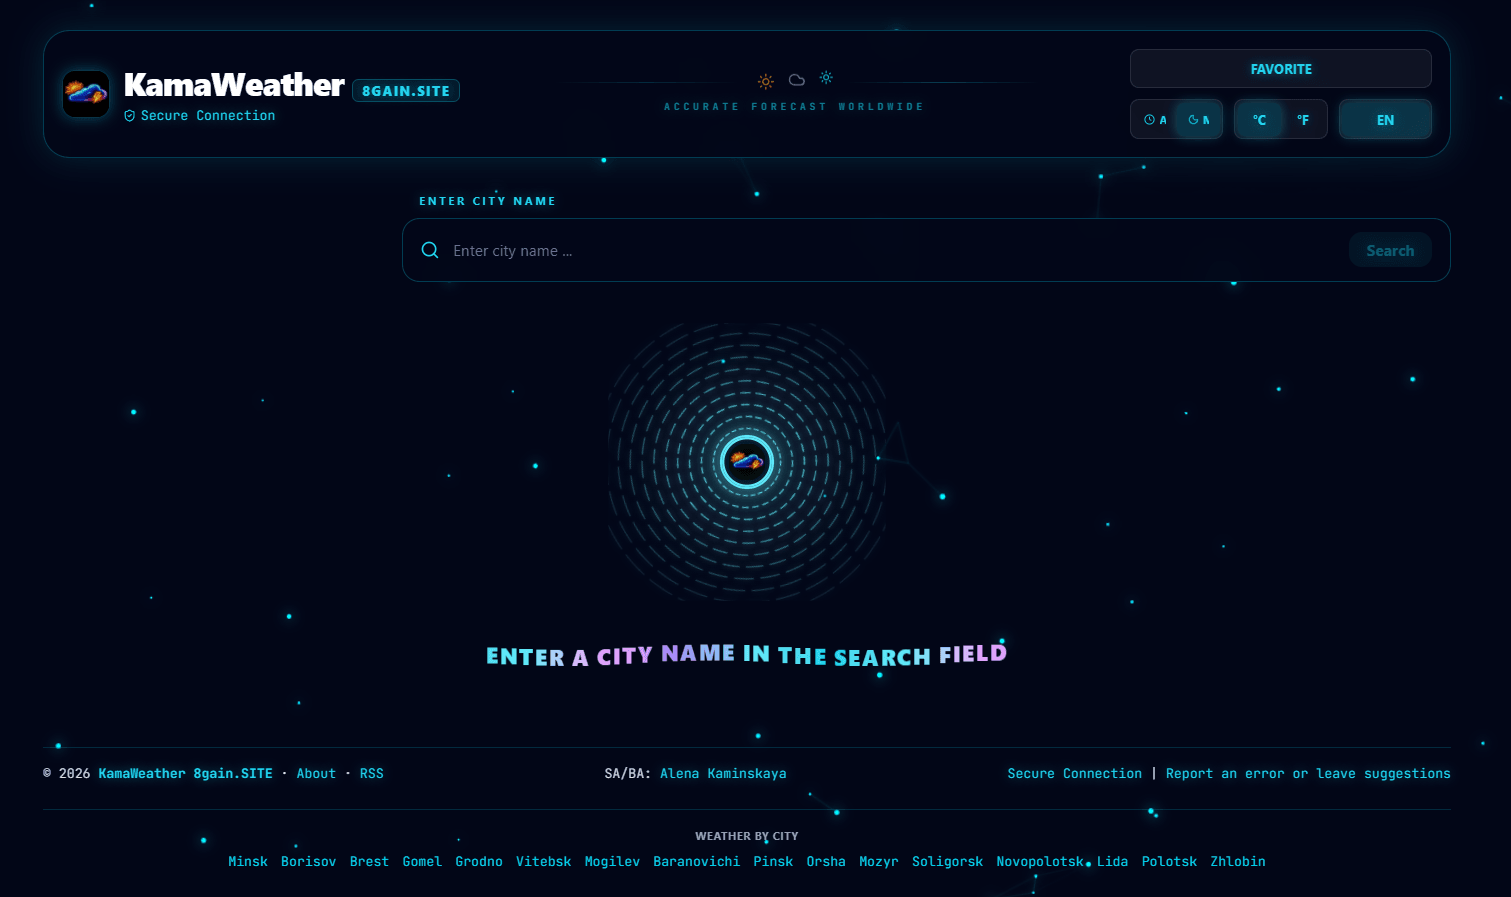Select Celsius temperature units
Image resolution: width=1511 pixels, height=897 pixels.
click(x=1259, y=120)
